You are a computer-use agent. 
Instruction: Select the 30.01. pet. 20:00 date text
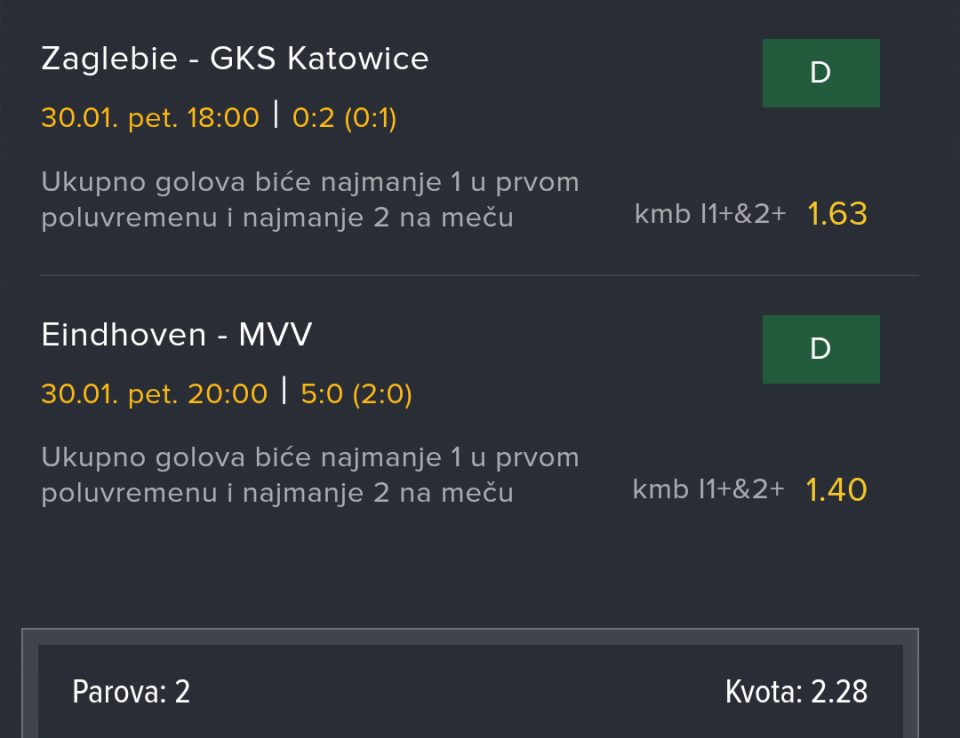154,394
